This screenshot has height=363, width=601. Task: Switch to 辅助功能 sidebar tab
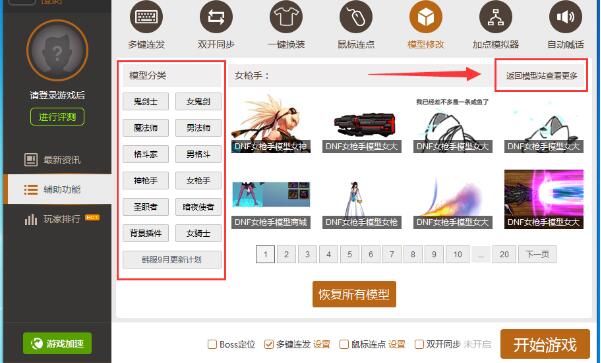pos(57,189)
